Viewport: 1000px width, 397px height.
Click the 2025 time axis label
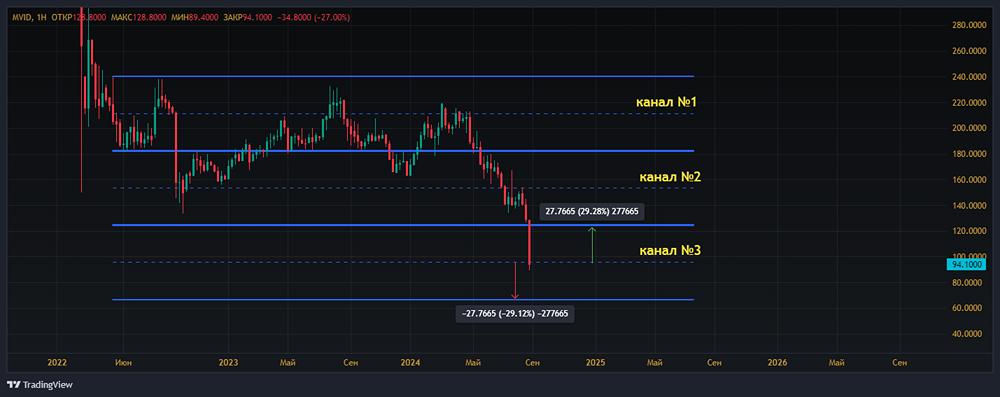click(596, 363)
